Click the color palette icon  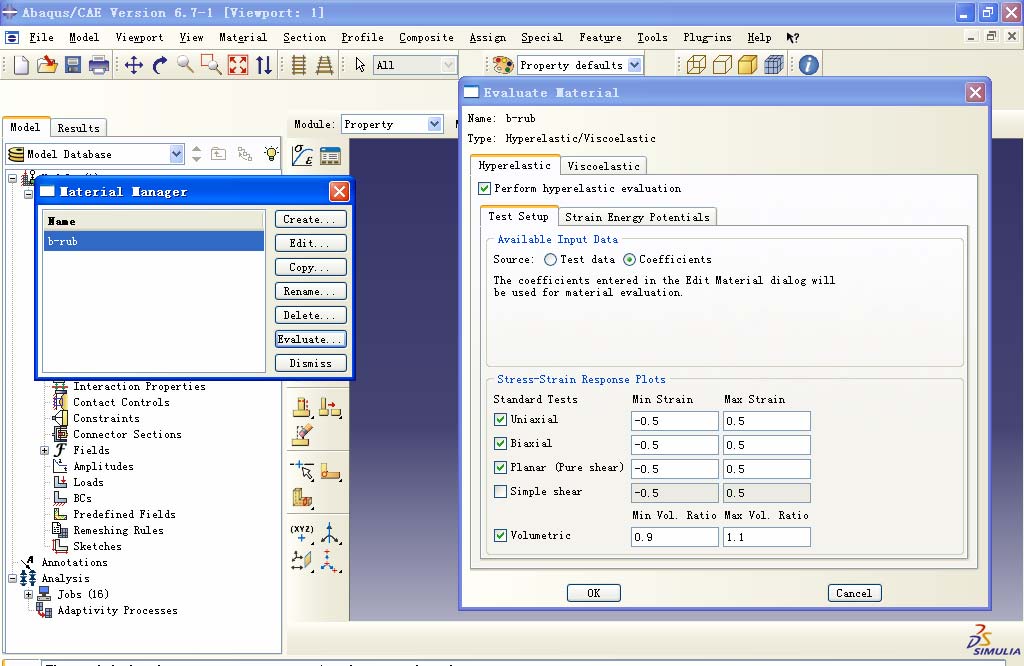pyautogui.click(x=503, y=65)
